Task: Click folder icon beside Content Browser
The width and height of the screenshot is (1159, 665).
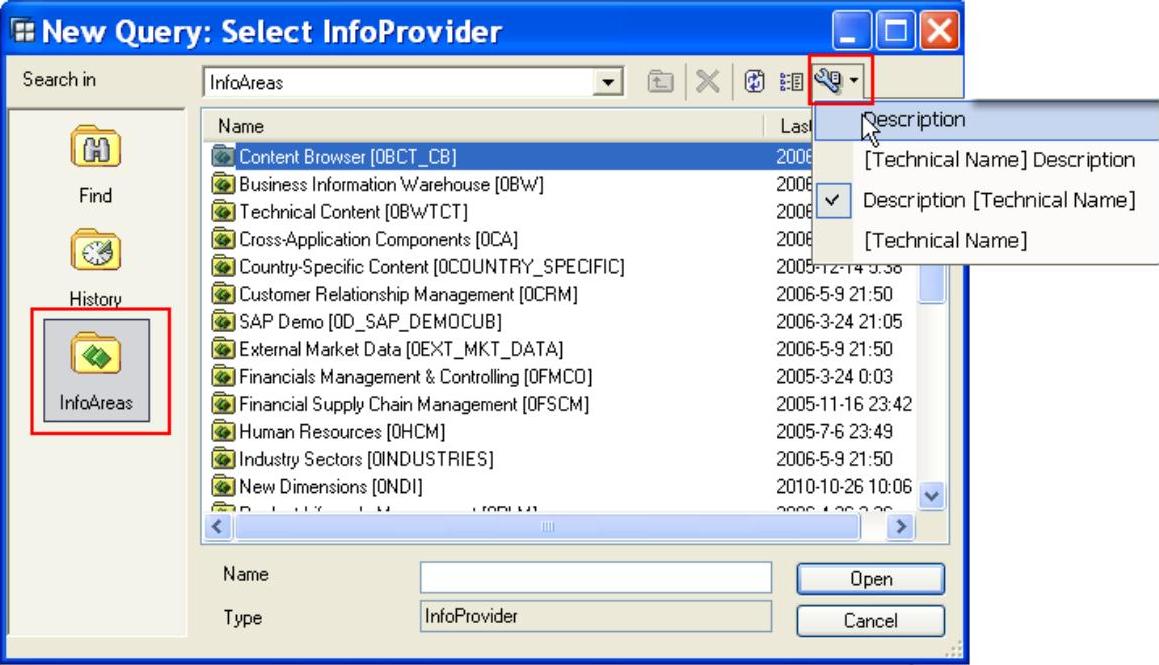Action: pyautogui.click(x=222, y=157)
